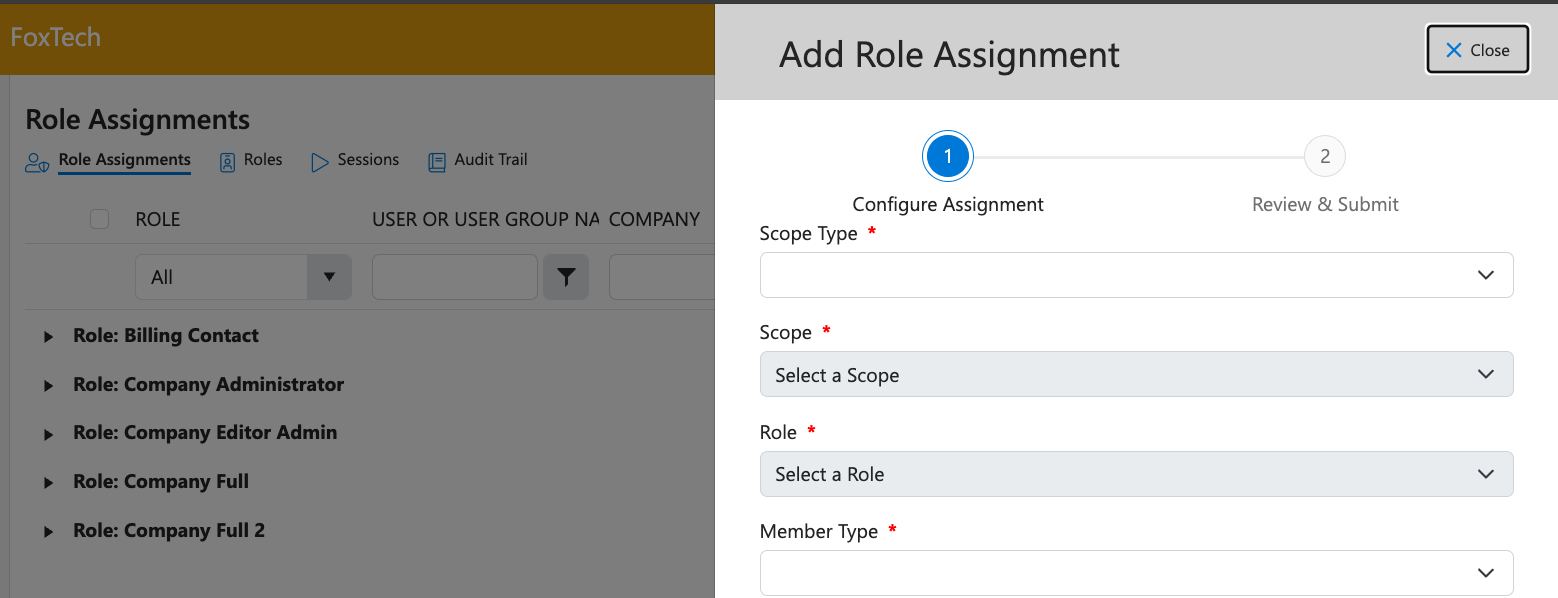Click the Role: Billing Contact row text
Viewport: 1558px width, 598px height.
tap(166, 336)
